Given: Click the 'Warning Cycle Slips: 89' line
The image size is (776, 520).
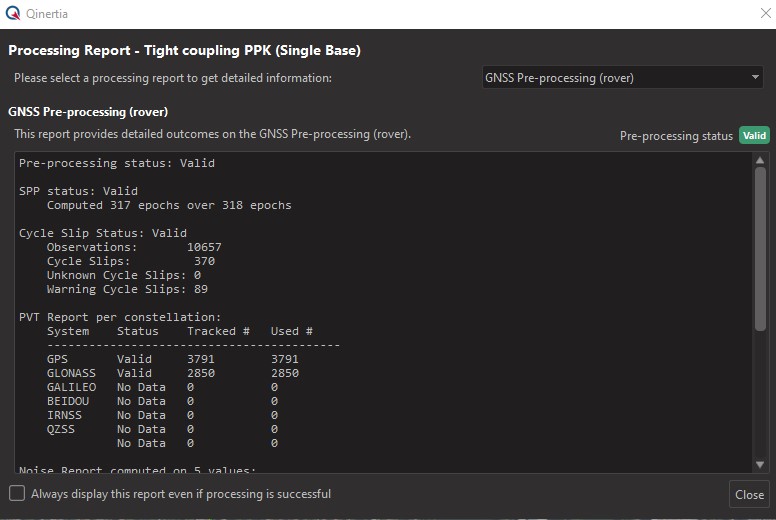Looking at the screenshot, I should [x=127, y=289].
